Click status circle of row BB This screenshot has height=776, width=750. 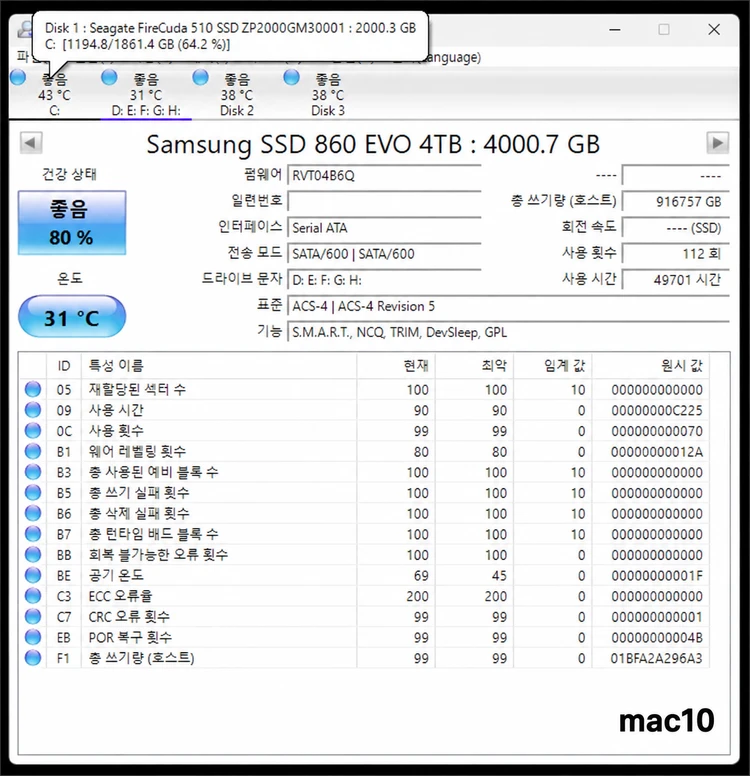(33, 554)
